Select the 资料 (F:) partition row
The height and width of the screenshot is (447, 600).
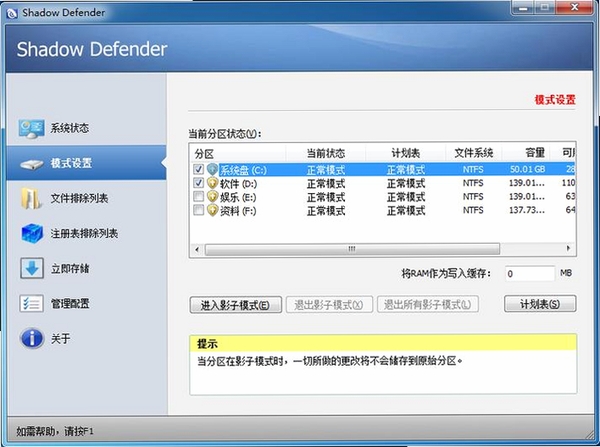(x=383, y=210)
